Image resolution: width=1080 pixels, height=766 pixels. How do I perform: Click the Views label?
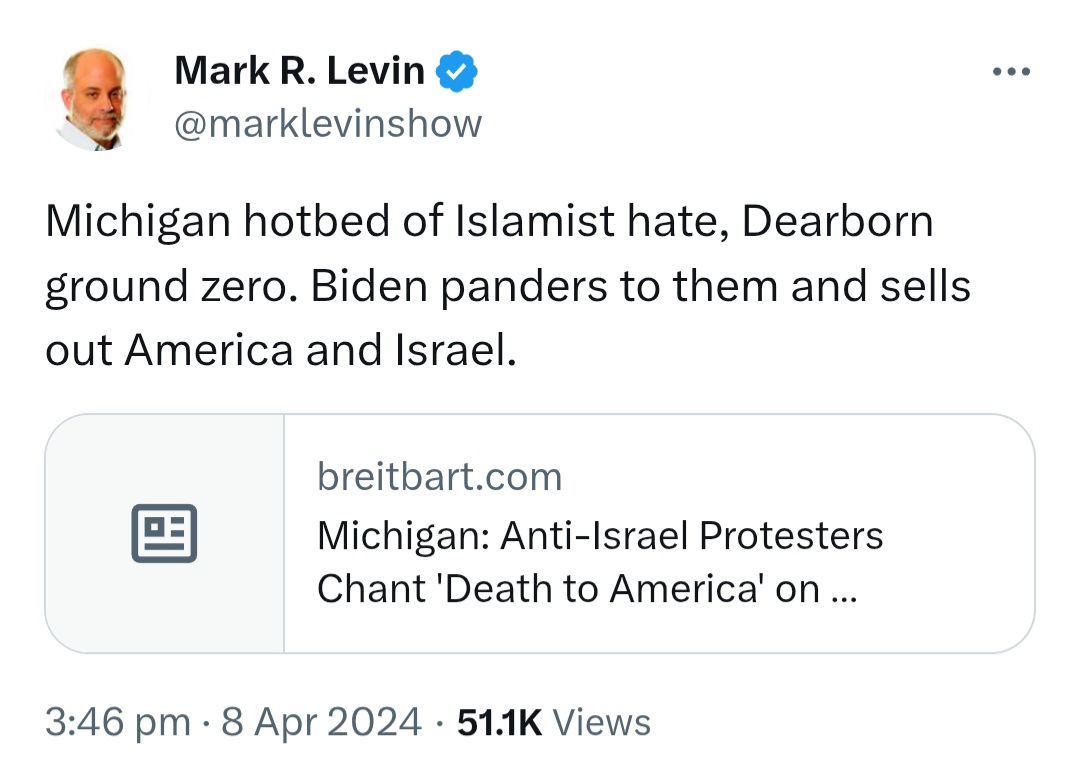click(601, 722)
